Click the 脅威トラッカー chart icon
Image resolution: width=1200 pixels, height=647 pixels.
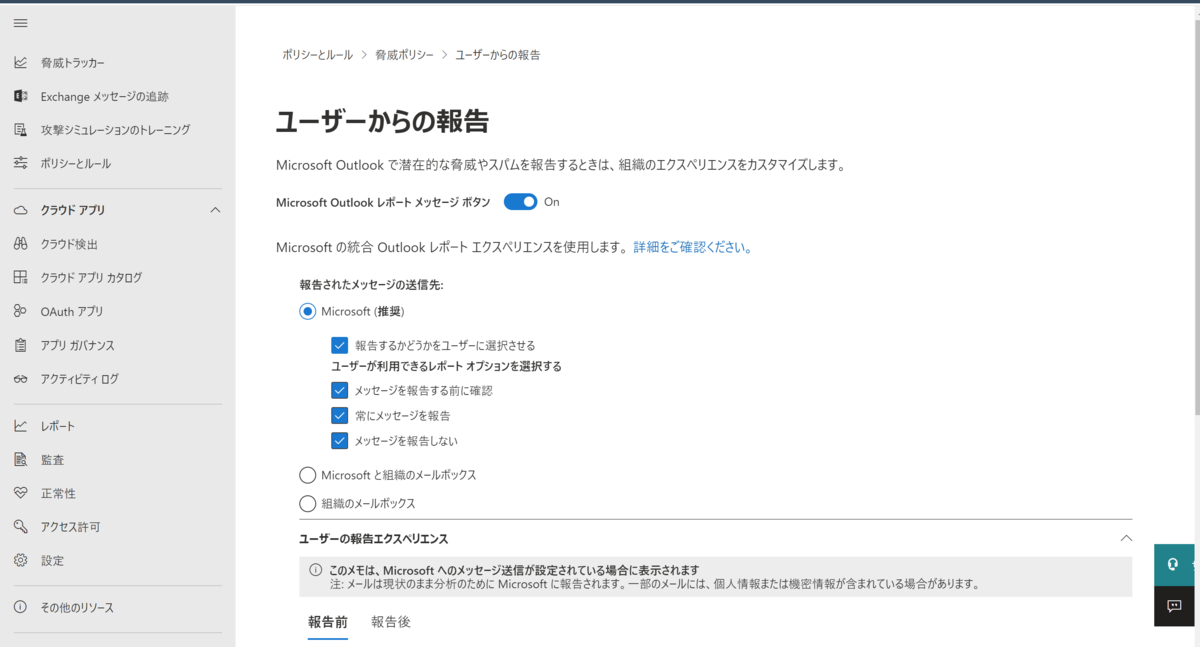pyautogui.click(x=20, y=63)
